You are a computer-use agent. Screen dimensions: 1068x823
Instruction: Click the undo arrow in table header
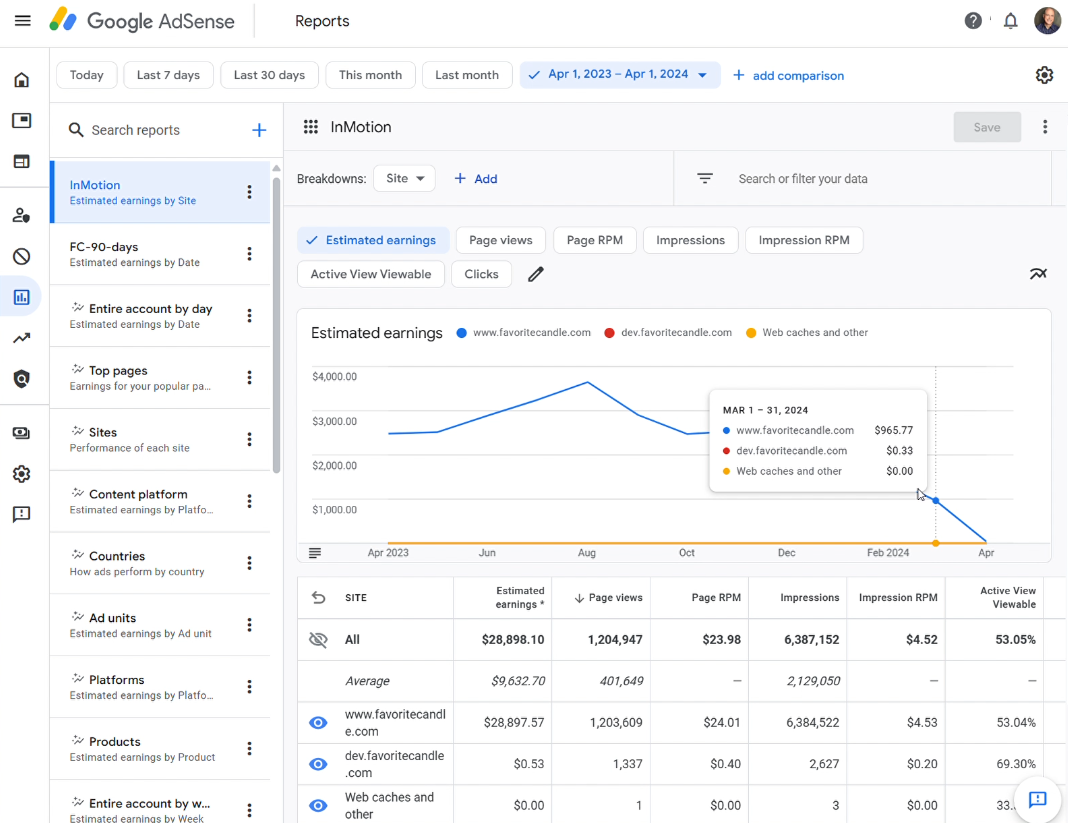point(318,597)
